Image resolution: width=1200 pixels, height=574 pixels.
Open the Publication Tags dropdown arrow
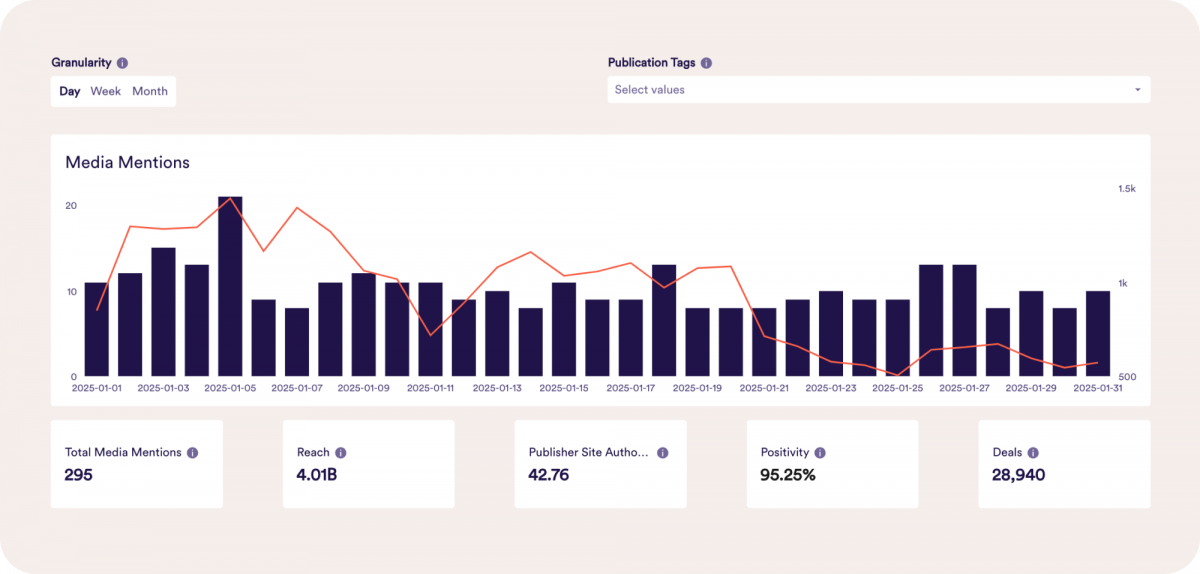1137,90
